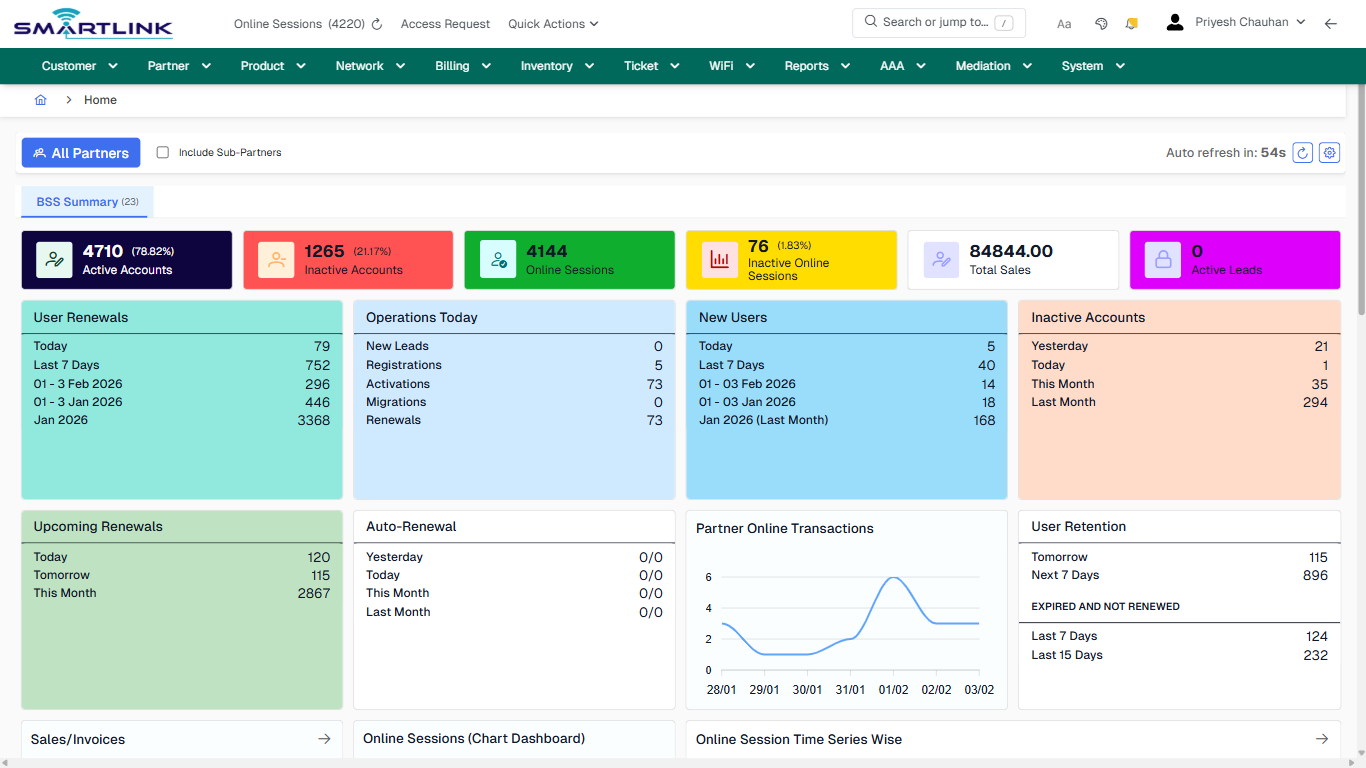Open the notifications bell
The height and width of the screenshot is (768, 1366).
click(1132, 24)
